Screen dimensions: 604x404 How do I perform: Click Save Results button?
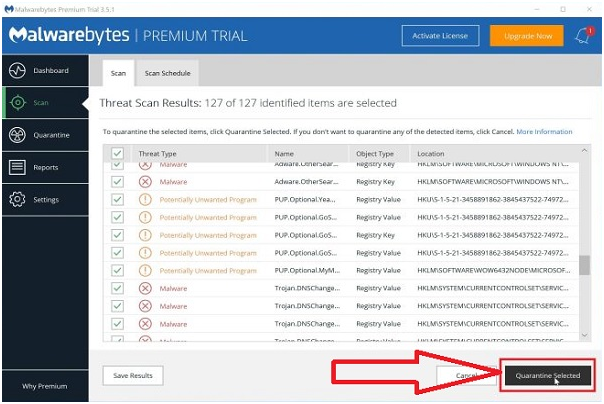(x=133, y=376)
